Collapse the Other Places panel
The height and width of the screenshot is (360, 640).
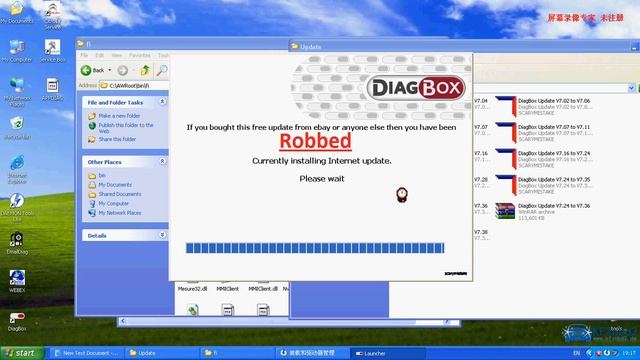(162, 162)
